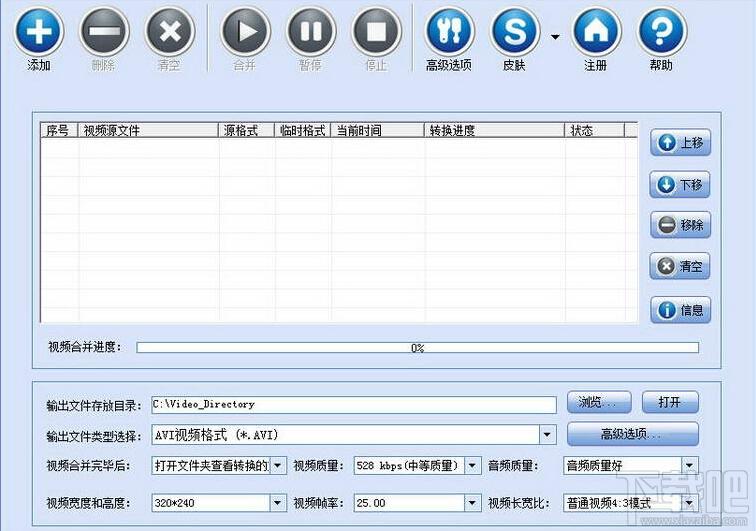Click the 移除 (Remove) side button
Viewport: 756px width, 531px height.
(x=680, y=225)
